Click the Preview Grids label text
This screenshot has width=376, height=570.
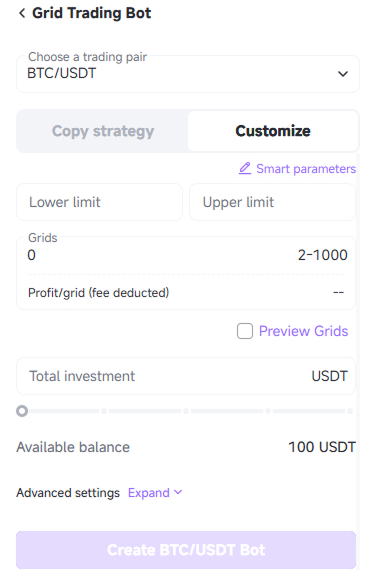pos(303,331)
